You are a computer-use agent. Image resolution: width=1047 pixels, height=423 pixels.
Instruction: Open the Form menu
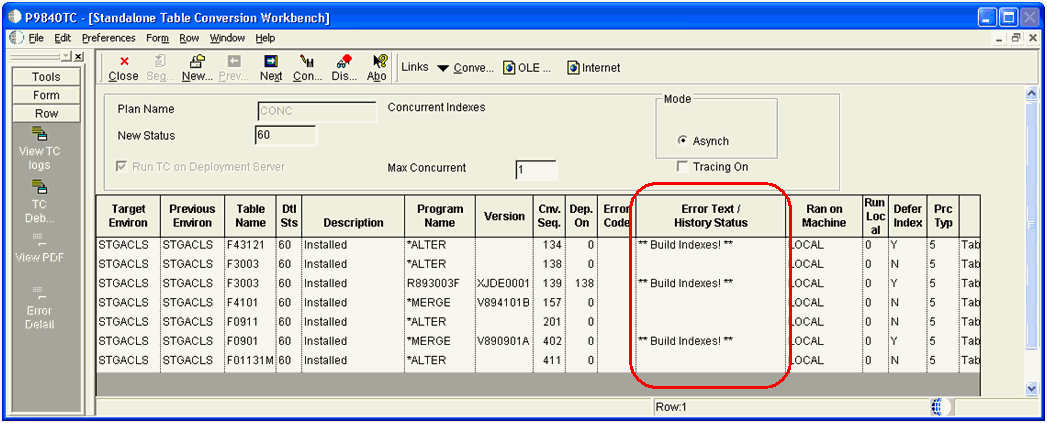pyautogui.click(x=158, y=38)
